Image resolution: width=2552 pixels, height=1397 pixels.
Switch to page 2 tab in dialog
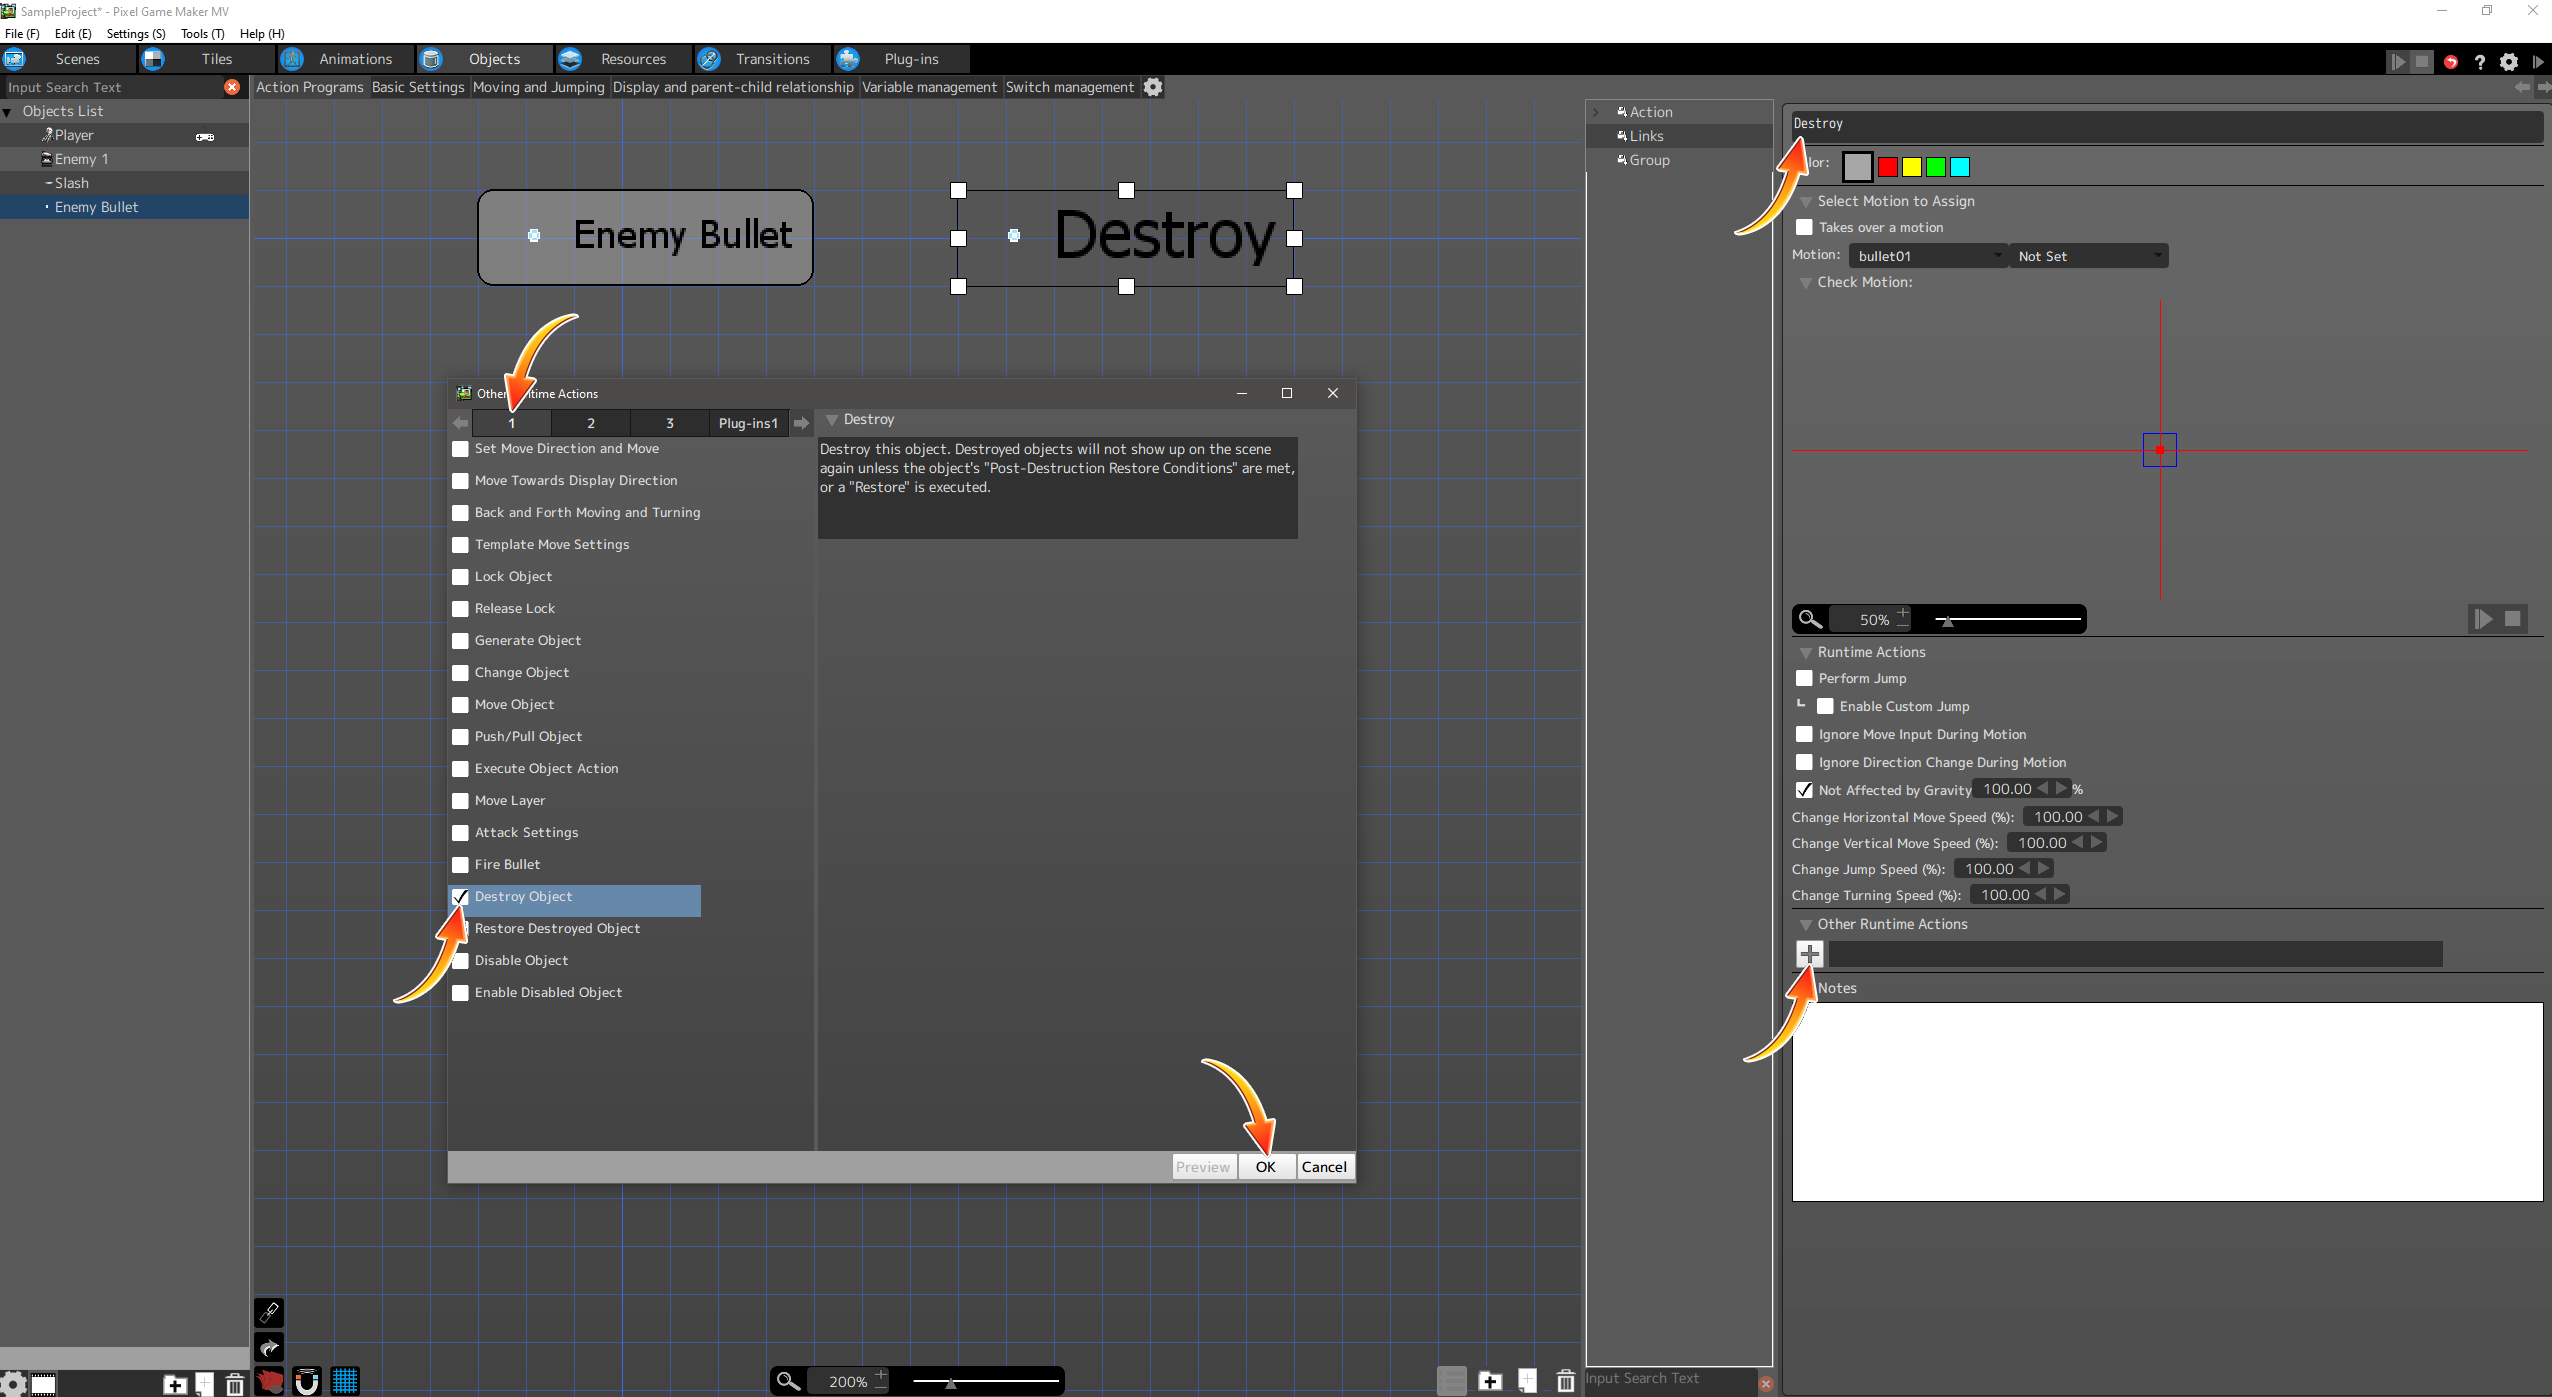pos(591,423)
